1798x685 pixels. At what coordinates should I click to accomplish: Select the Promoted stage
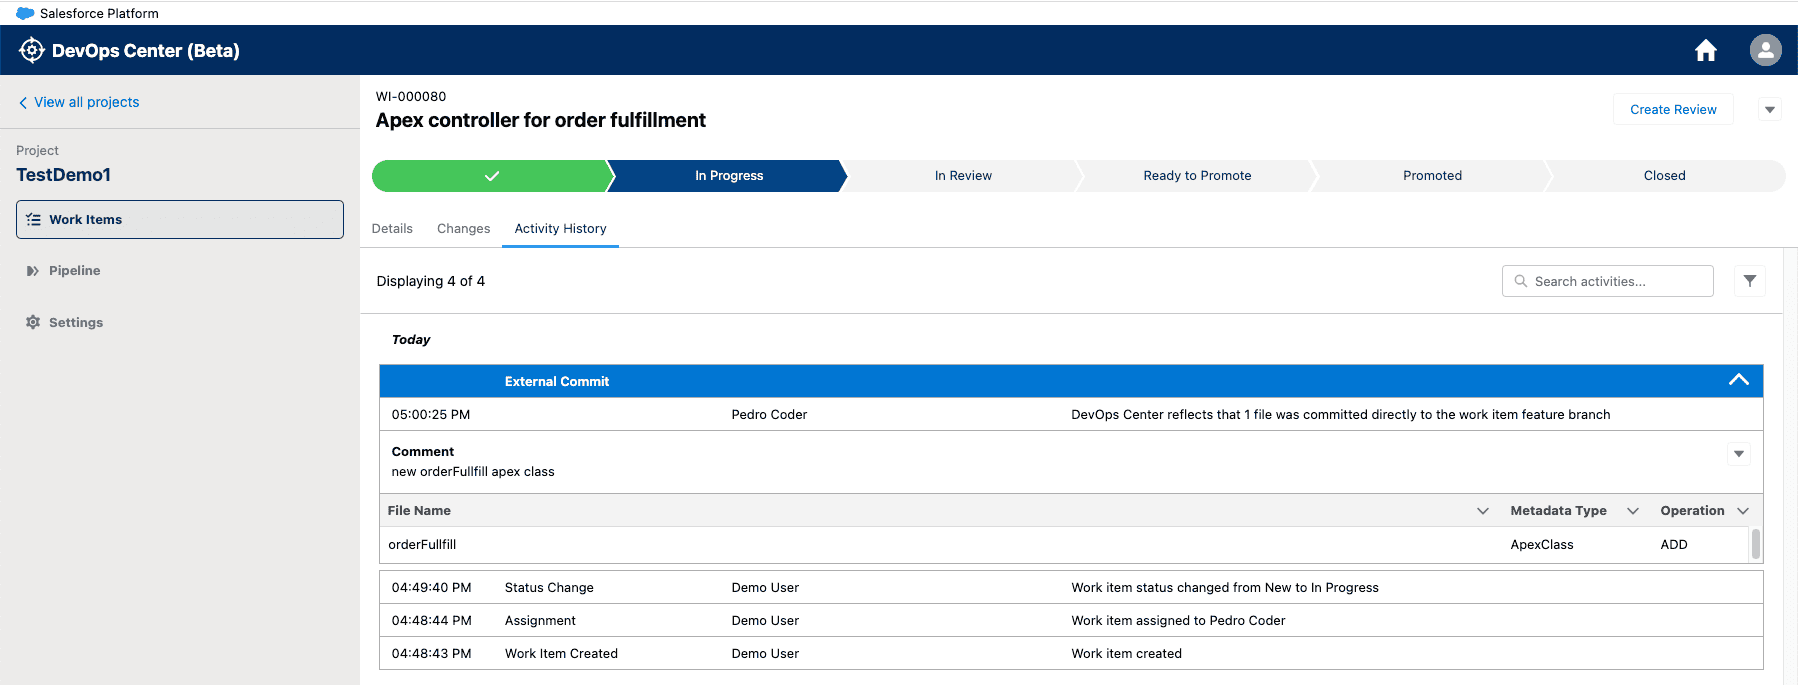pos(1432,175)
